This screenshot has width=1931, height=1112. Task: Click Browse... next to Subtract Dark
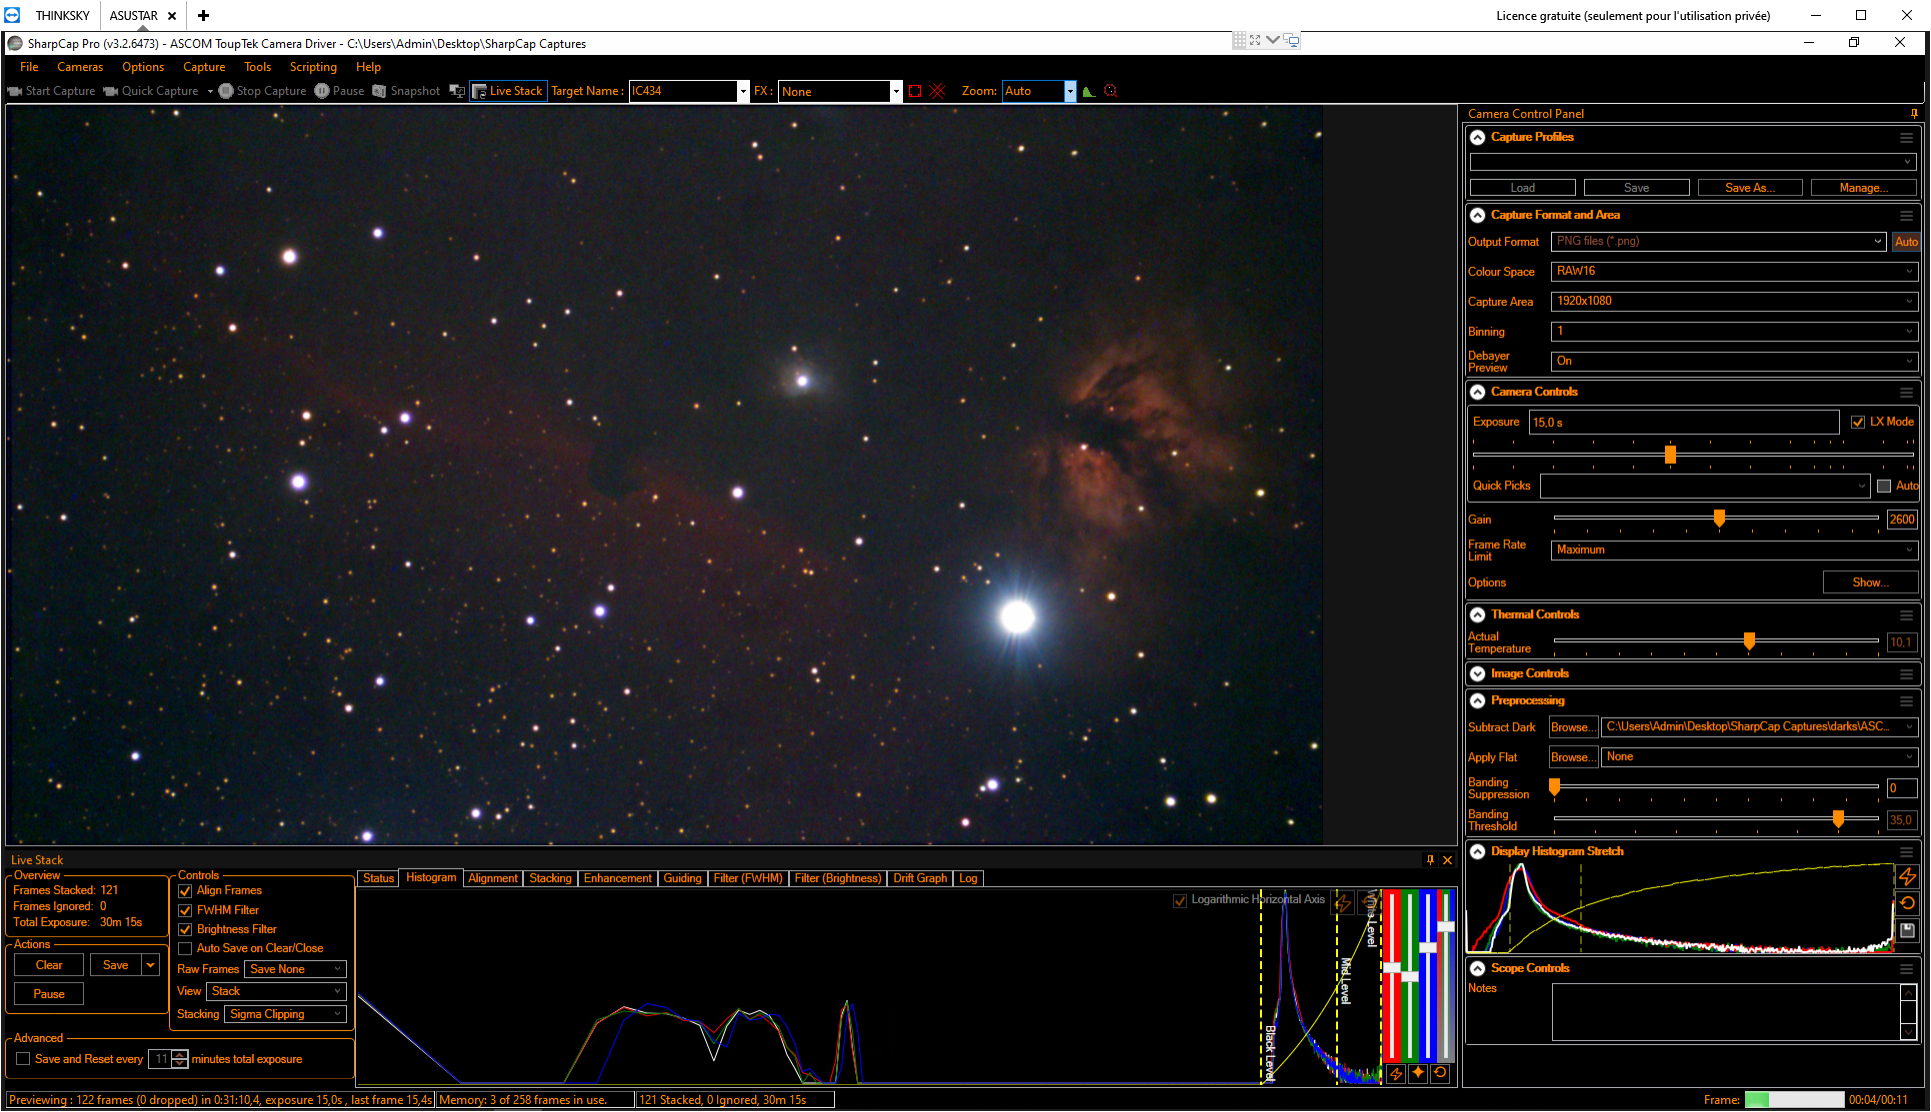pyautogui.click(x=1573, y=727)
